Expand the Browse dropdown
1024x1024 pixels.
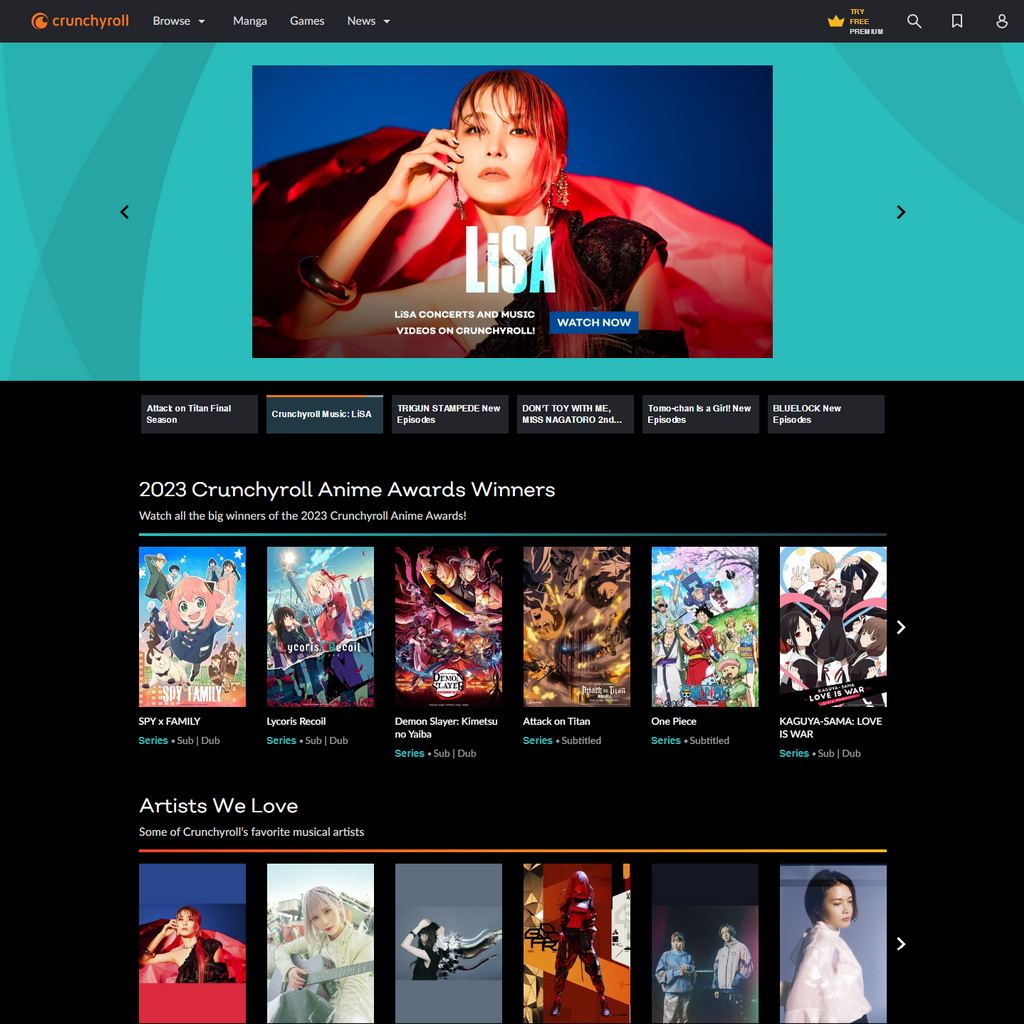point(179,21)
